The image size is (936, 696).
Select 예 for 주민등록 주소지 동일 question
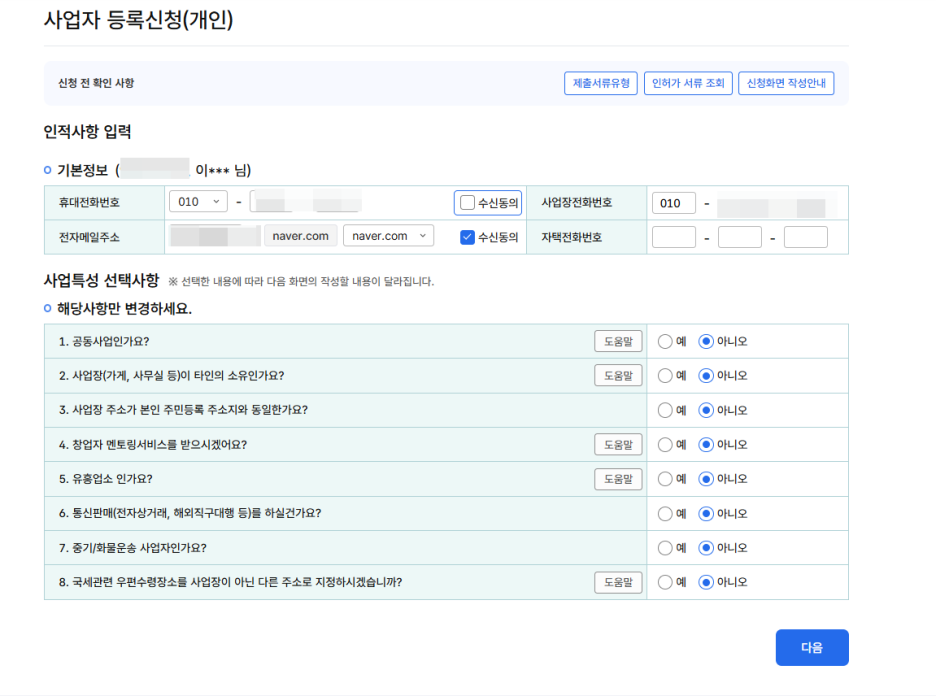click(x=665, y=410)
